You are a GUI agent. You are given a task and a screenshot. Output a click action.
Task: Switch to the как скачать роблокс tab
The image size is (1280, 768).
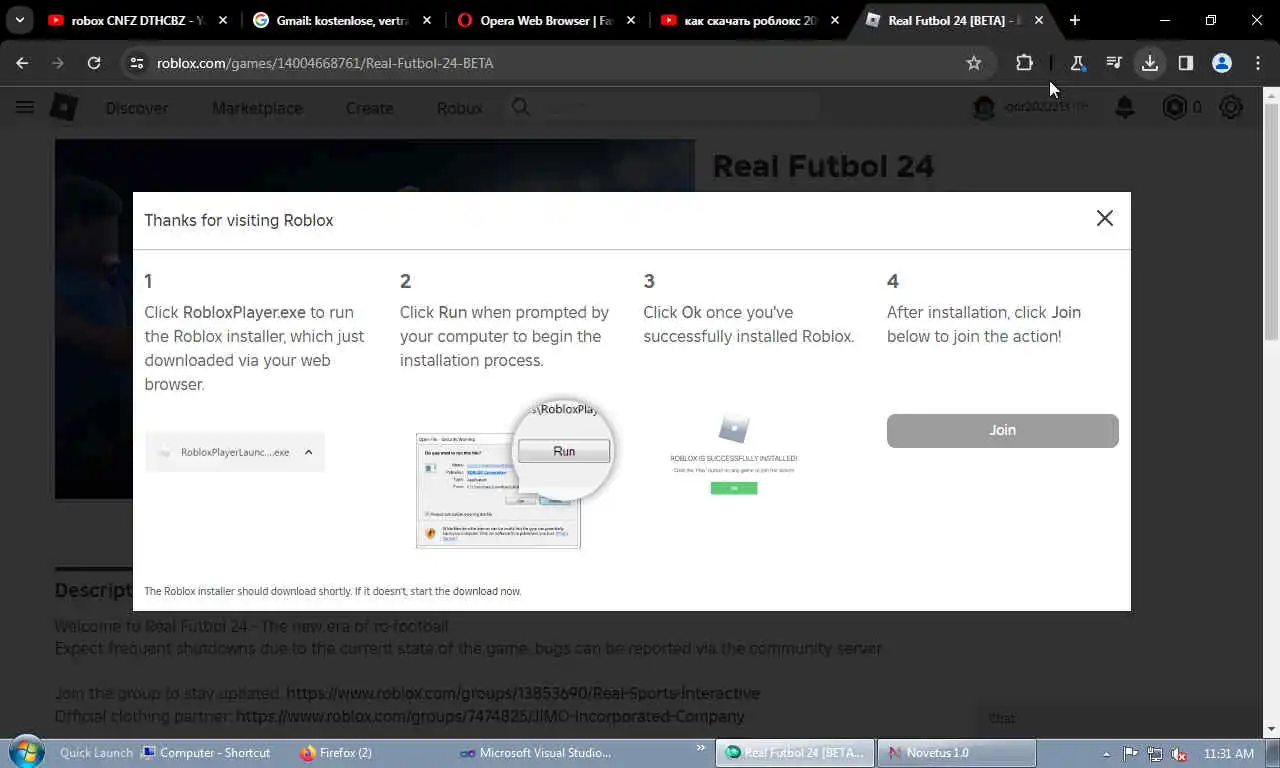coord(749,20)
